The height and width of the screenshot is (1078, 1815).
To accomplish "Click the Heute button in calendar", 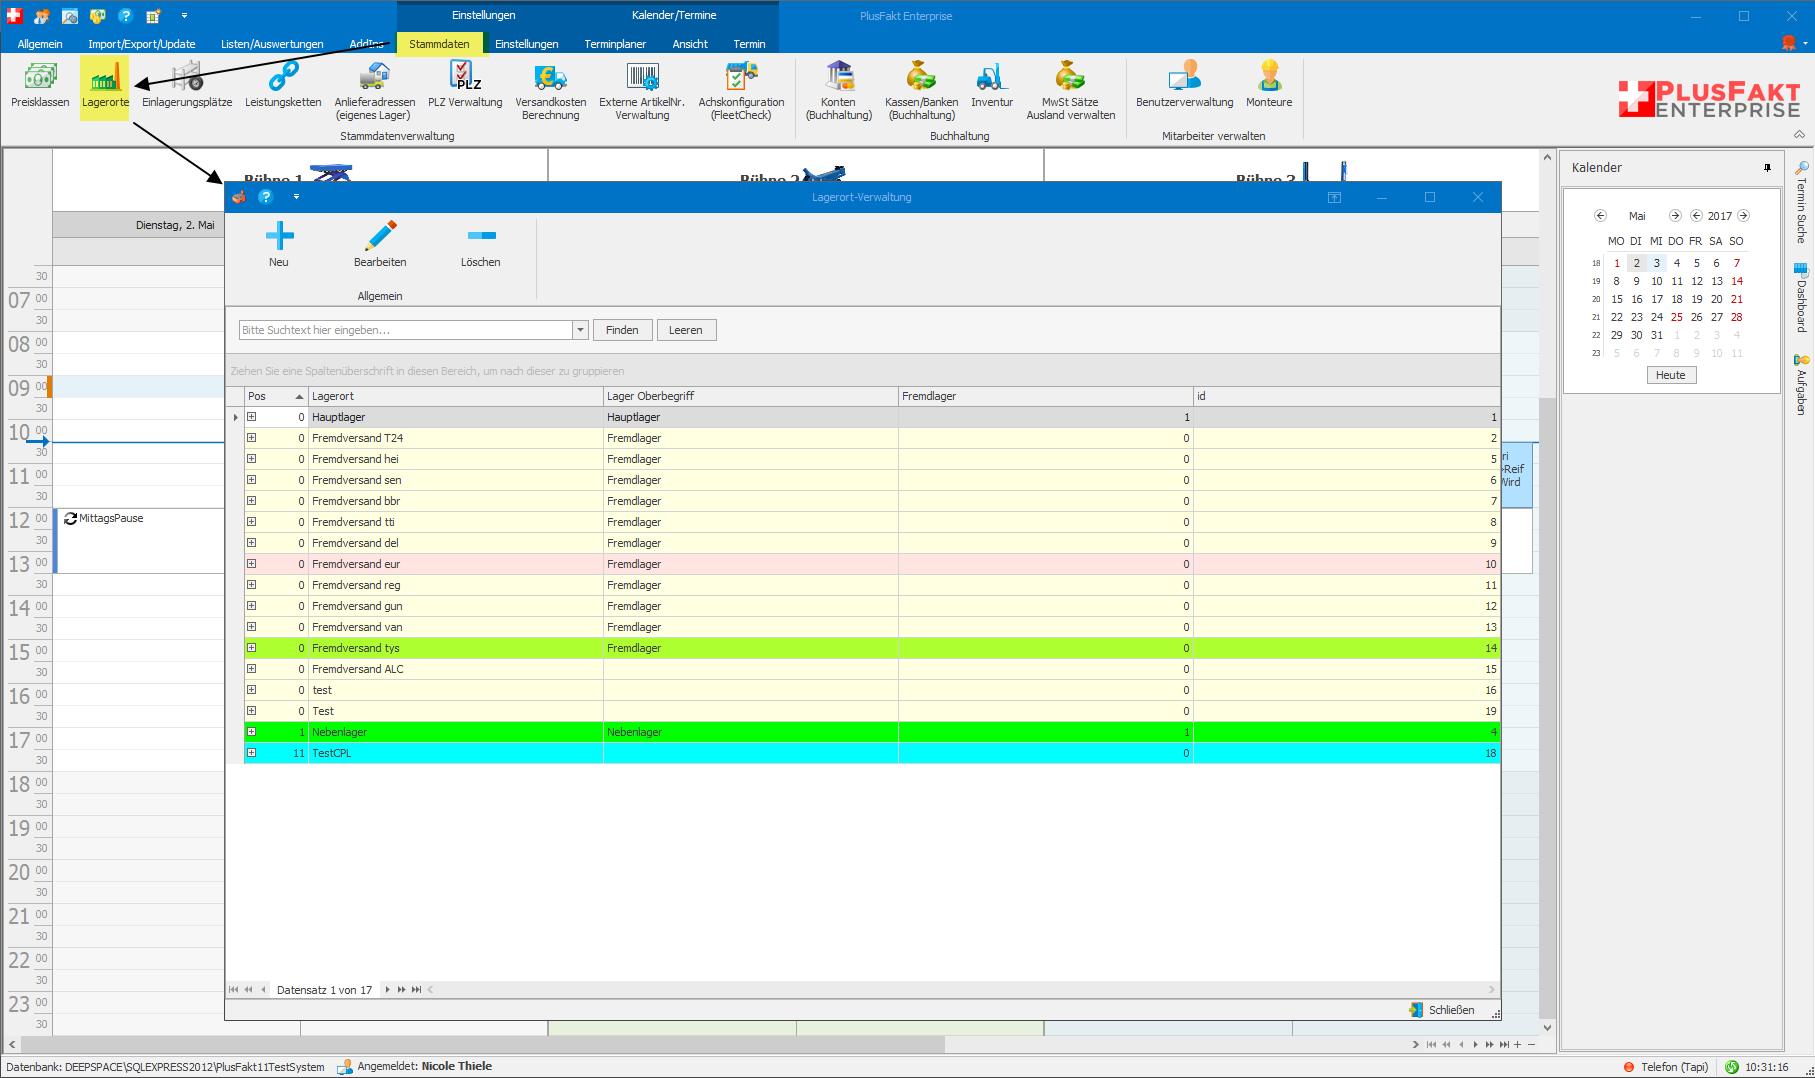I will pyautogui.click(x=1670, y=375).
